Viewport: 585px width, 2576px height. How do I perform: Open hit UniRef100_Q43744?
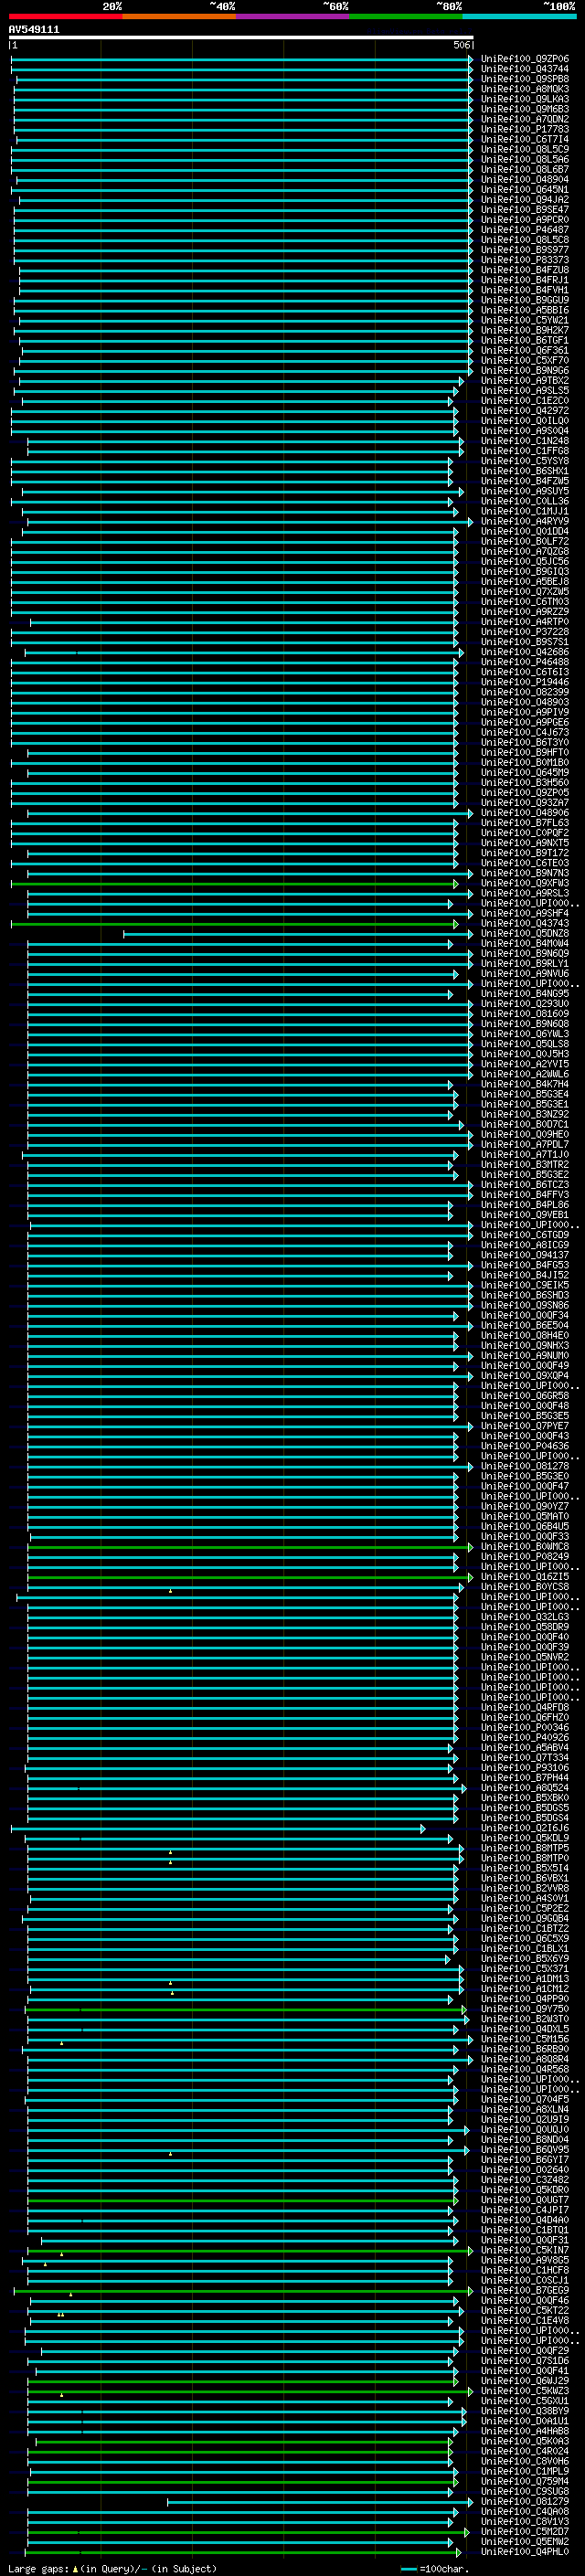click(525, 69)
